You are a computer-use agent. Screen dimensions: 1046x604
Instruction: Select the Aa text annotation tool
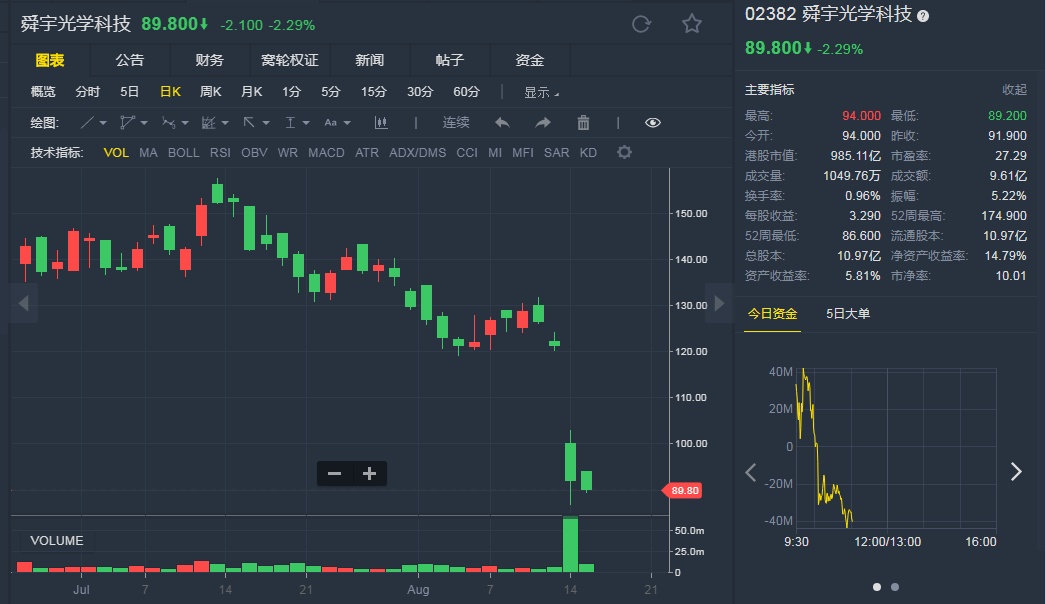[x=330, y=123]
